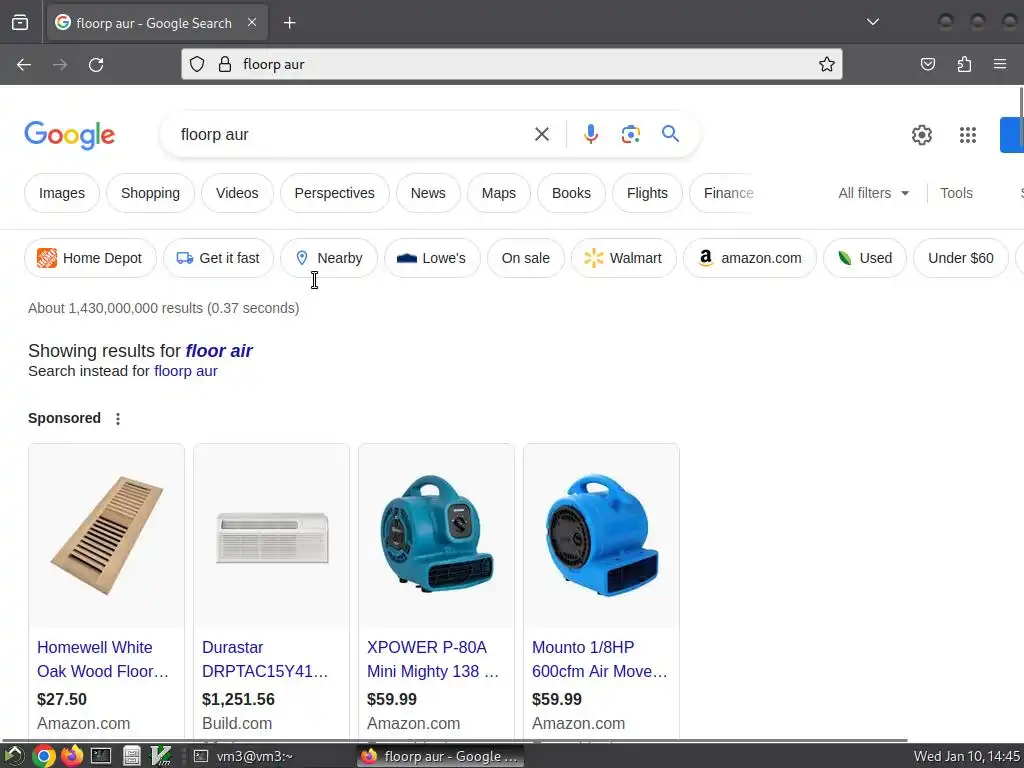1024x768 pixels.
Task: Click the Durastar air conditioner image
Action: (x=272, y=537)
